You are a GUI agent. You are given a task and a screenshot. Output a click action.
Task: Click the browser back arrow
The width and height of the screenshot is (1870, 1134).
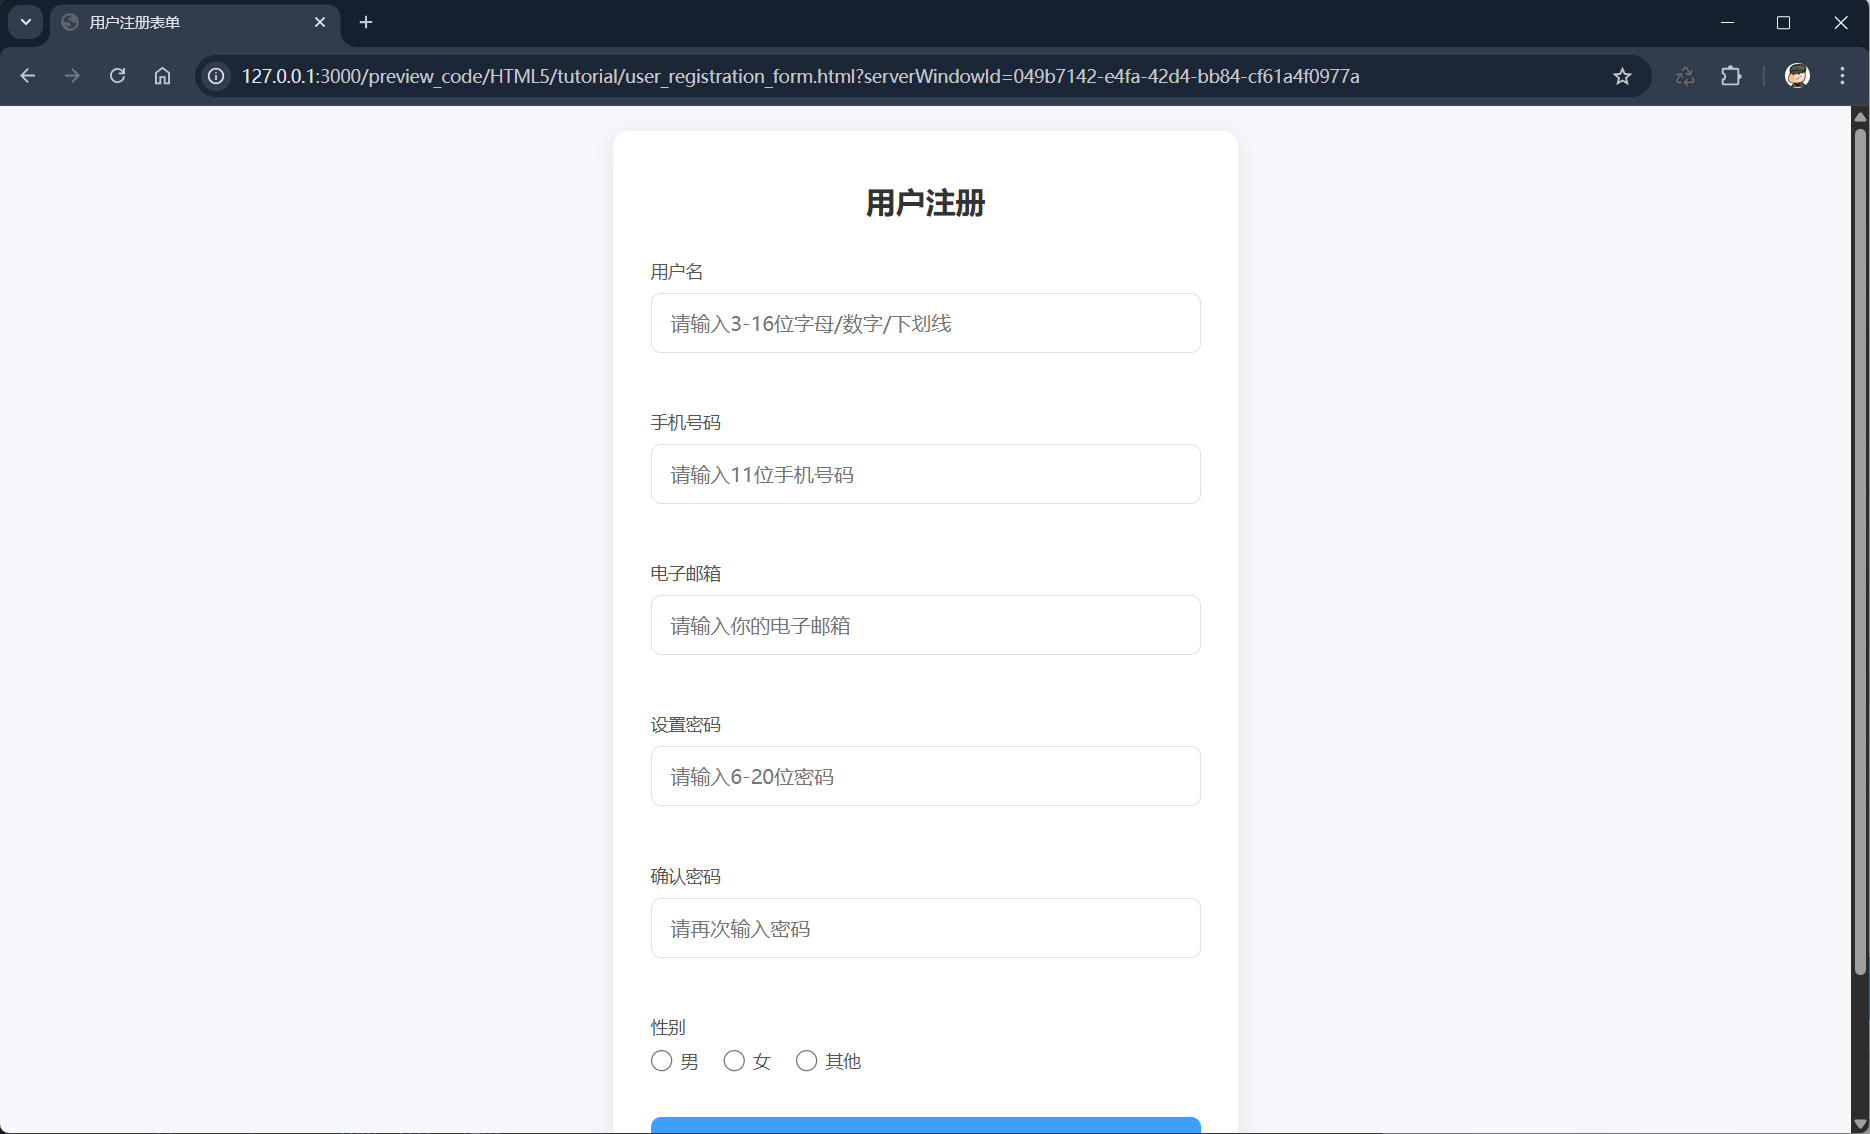tap(28, 76)
